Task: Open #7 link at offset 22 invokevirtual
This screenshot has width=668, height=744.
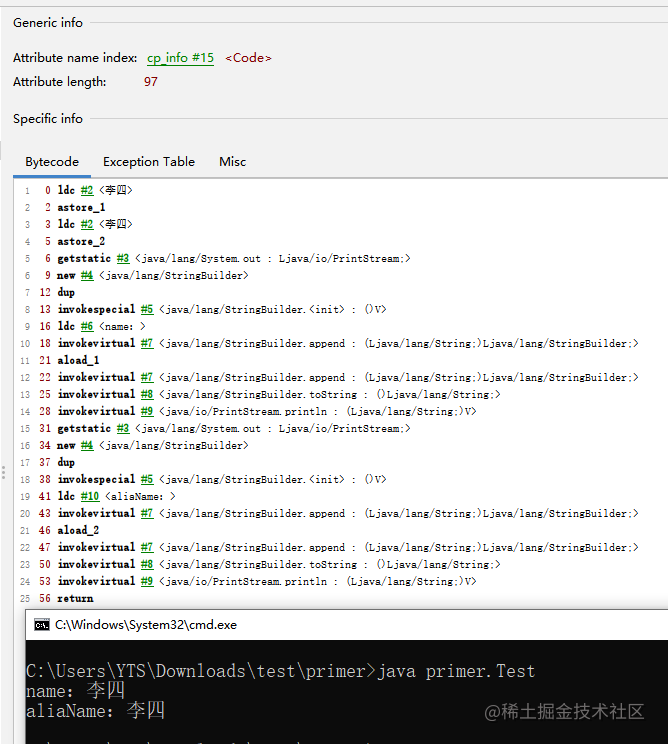Action: tap(147, 377)
